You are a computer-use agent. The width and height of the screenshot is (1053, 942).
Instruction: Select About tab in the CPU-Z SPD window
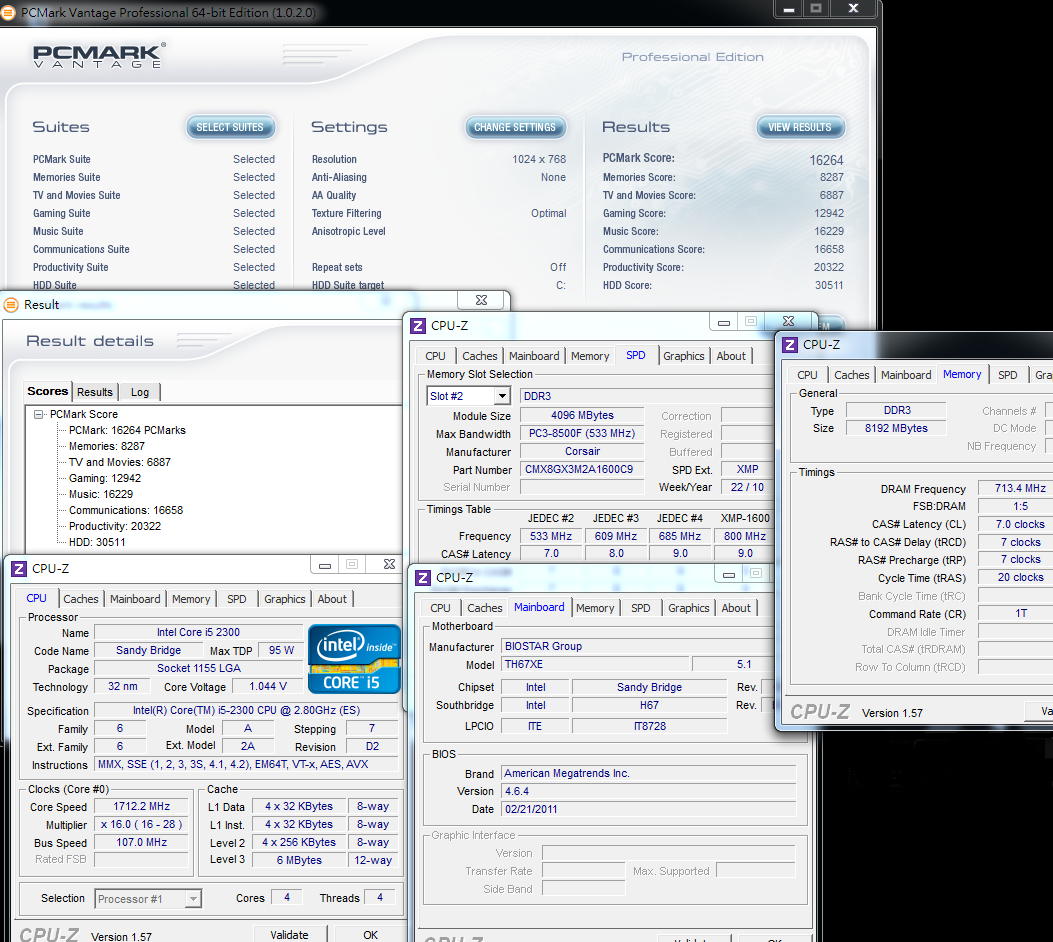pyautogui.click(x=731, y=356)
